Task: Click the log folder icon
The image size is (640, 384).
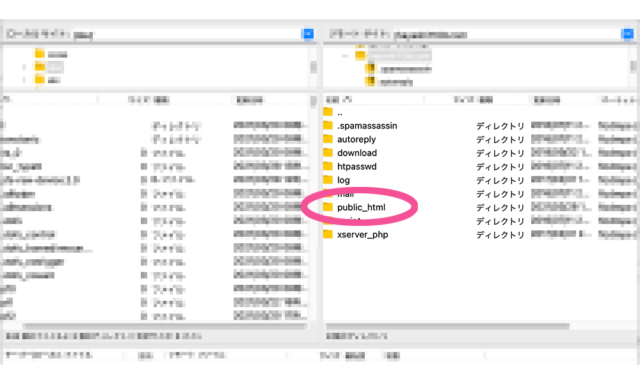Action: click(x=328, y=180)
